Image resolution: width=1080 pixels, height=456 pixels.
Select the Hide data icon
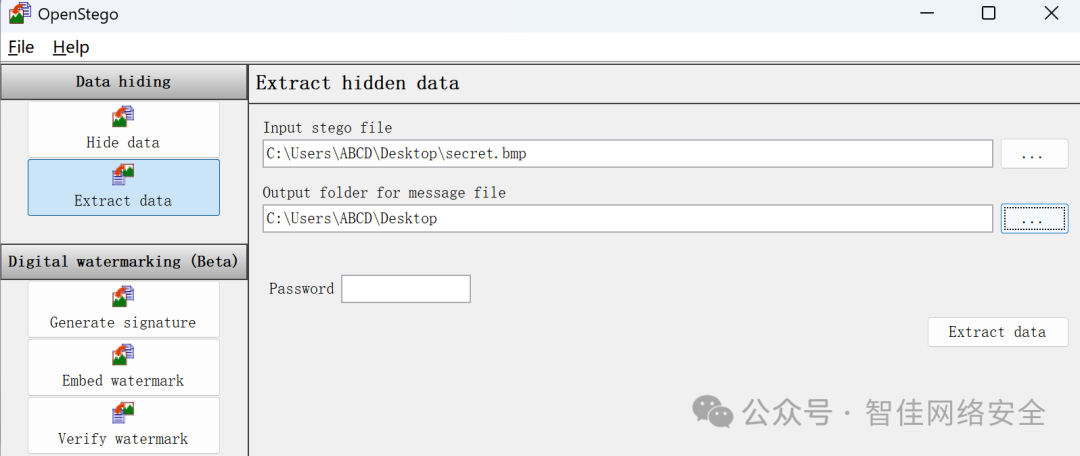(x=123, y=117)
